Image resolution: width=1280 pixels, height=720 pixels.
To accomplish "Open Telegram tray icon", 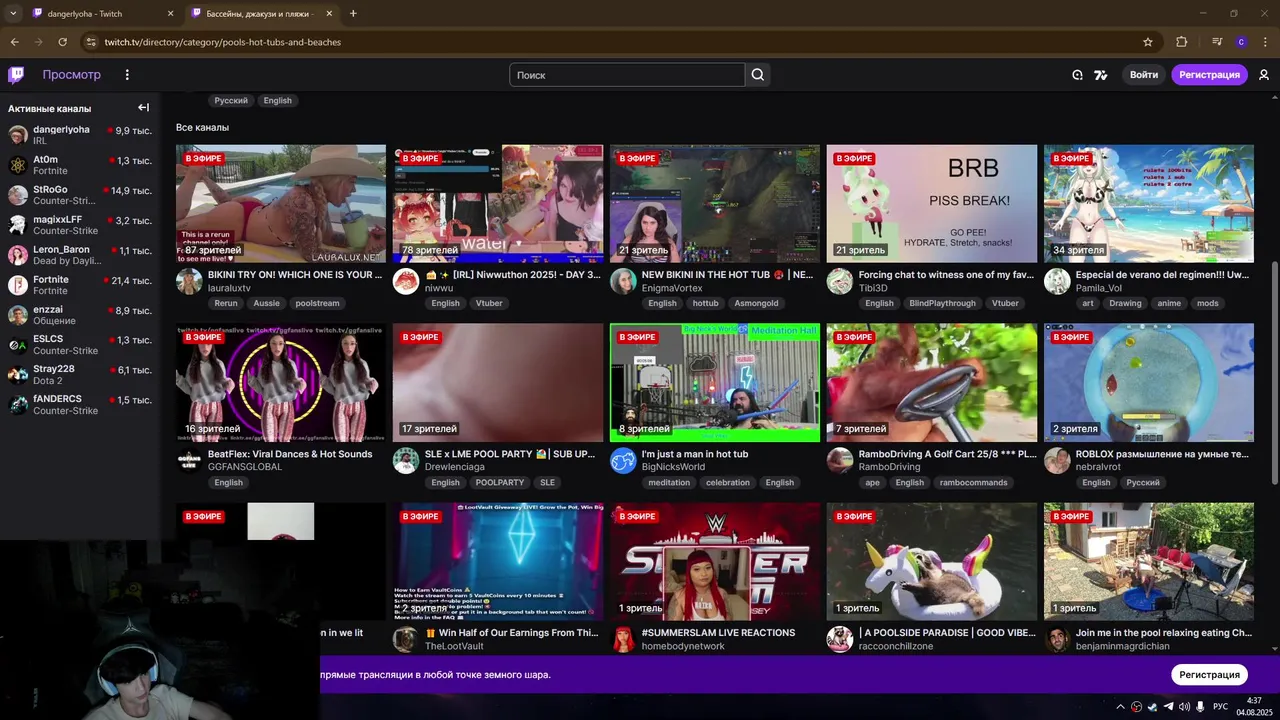I will 1168,706.
